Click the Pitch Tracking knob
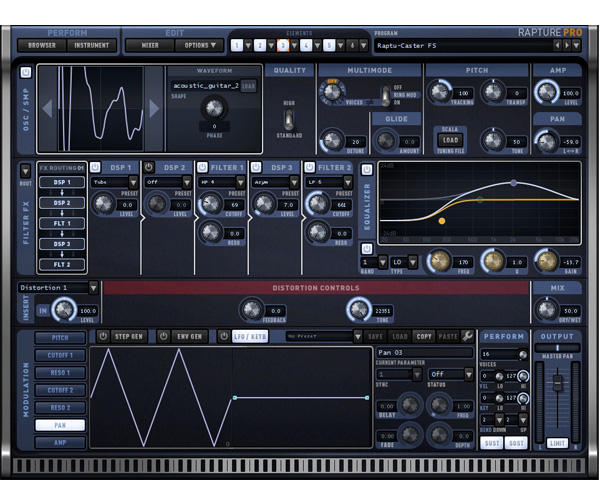The height and width of the screenshot is (500, 600). (x=439, y=92)
